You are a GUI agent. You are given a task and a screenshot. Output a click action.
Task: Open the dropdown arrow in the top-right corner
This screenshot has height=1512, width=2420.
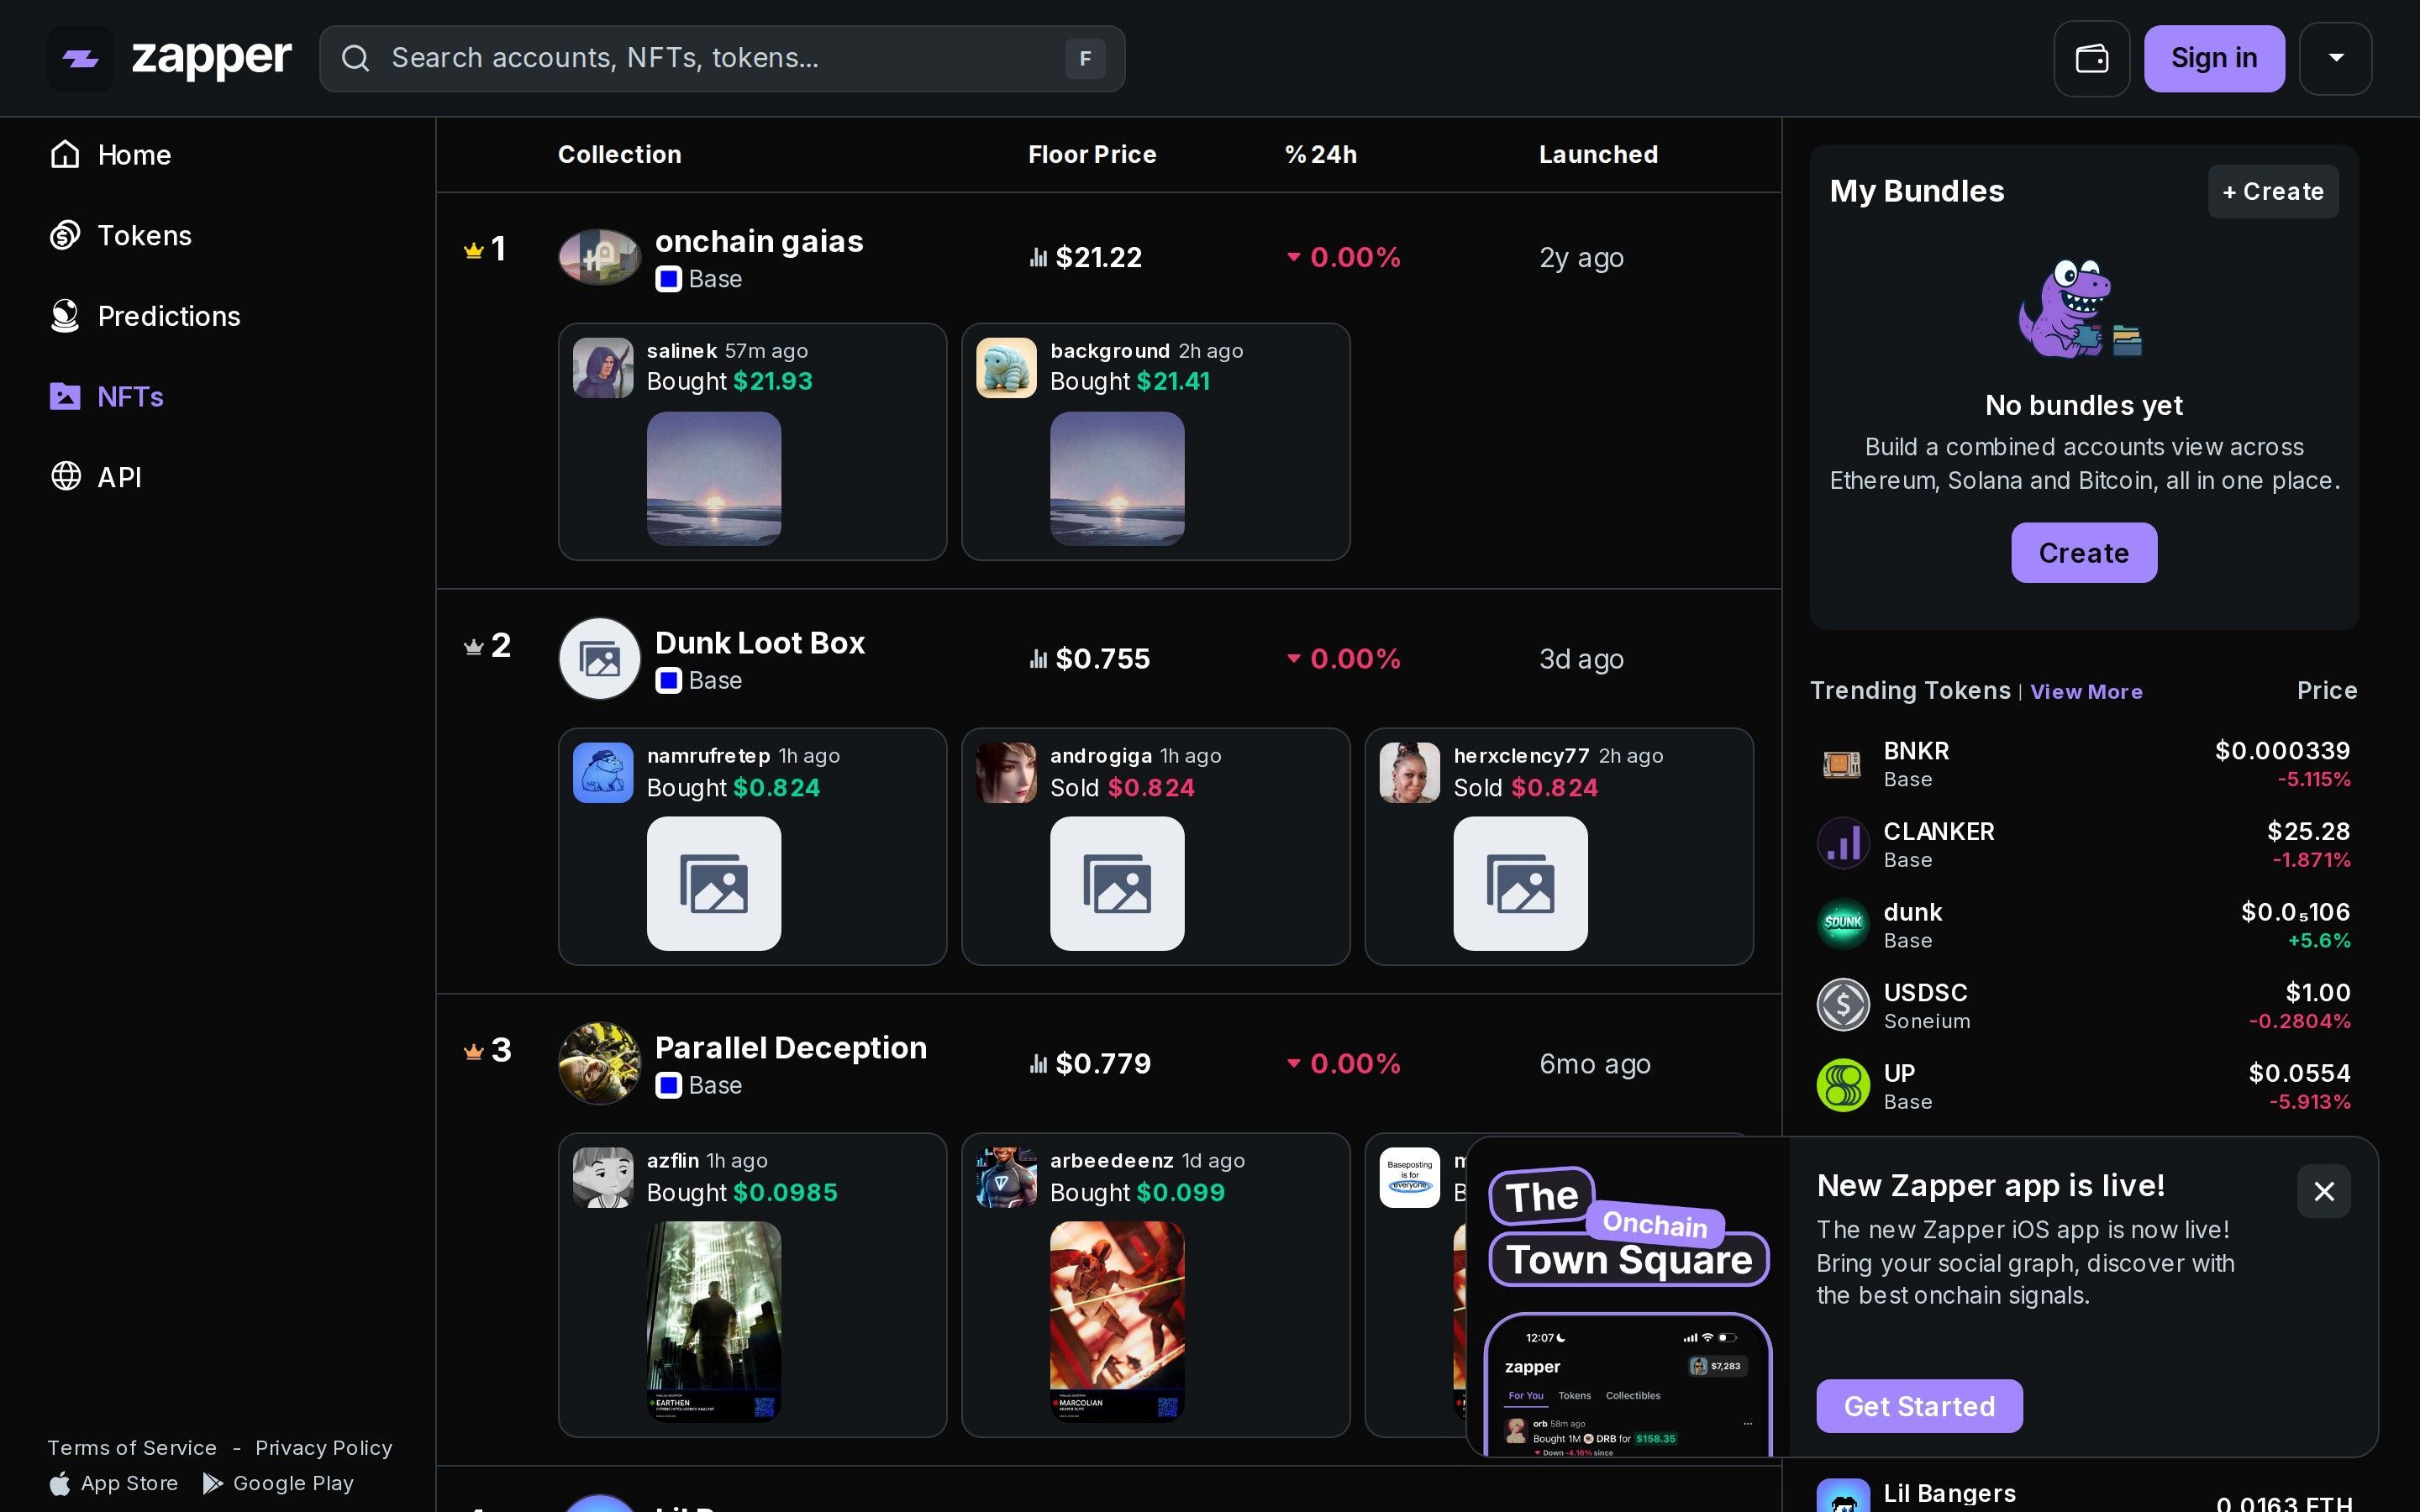[x=2335, y=58]
